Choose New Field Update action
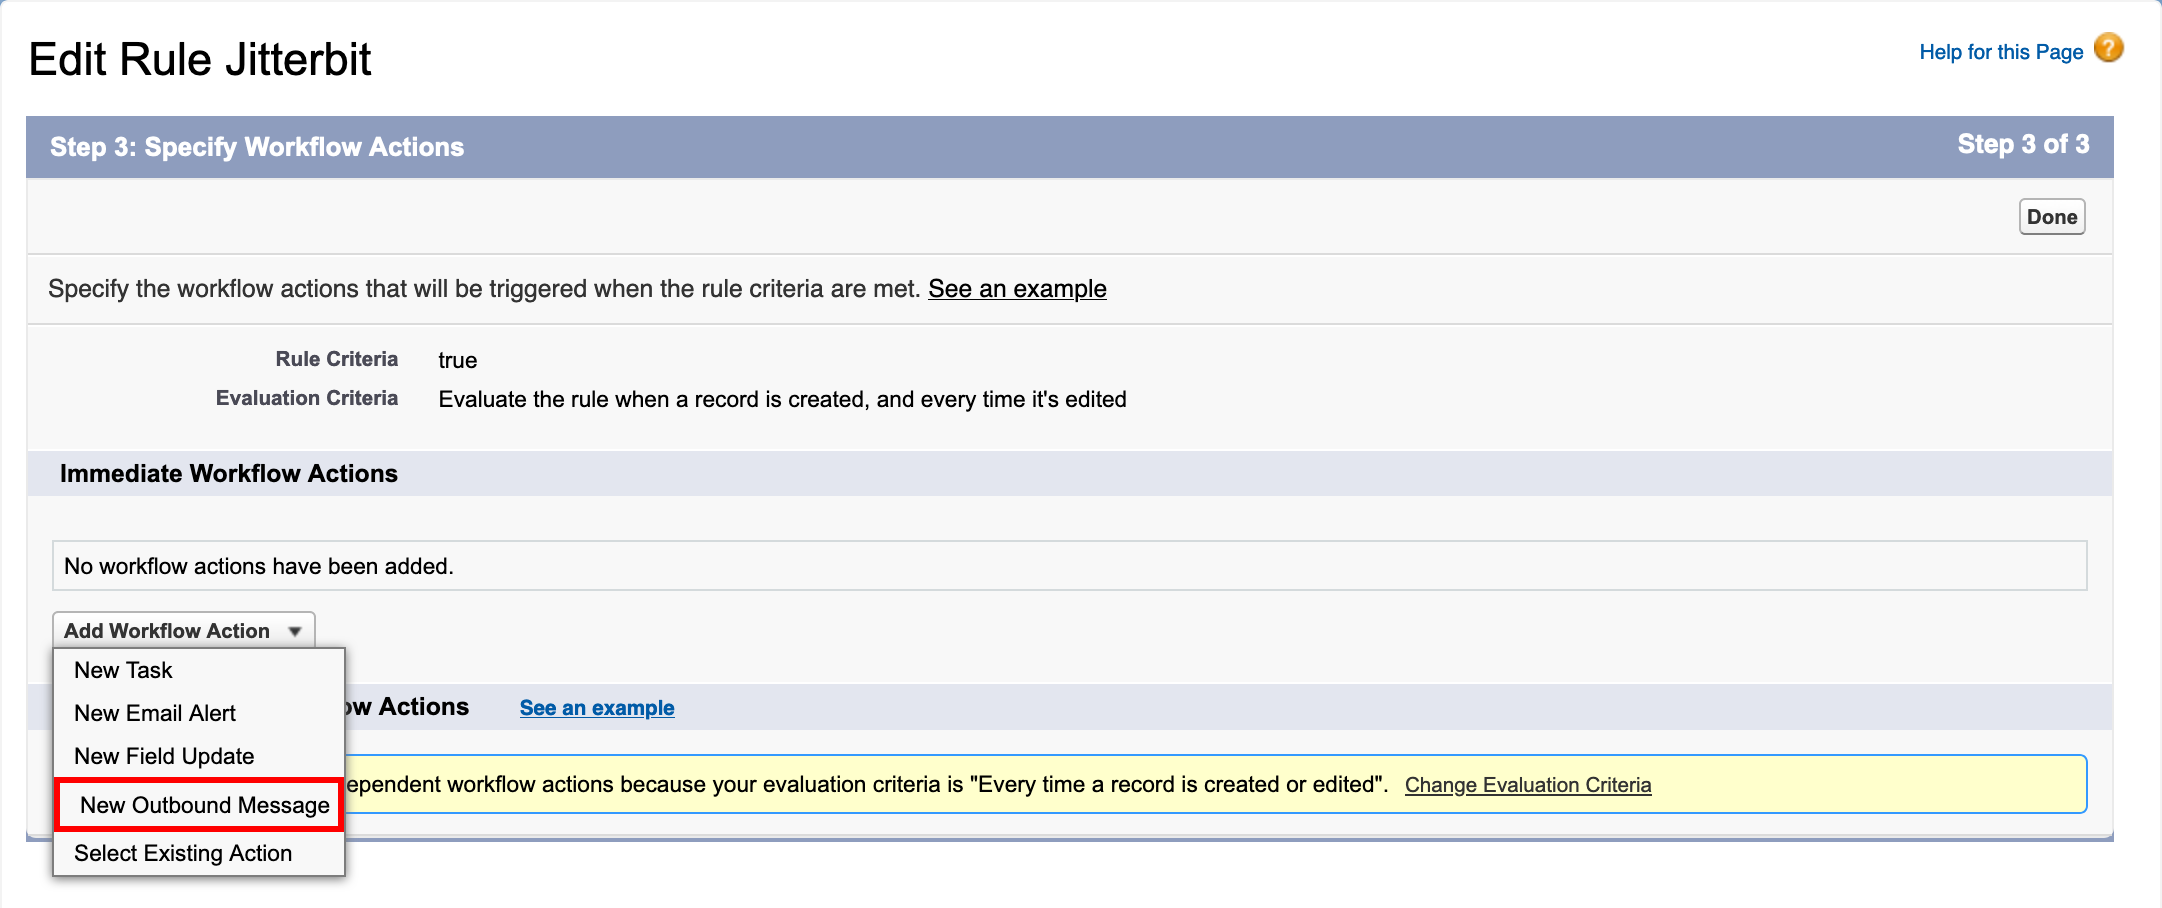The width and height of the screenshot is (2162, 908). point(164,756)
